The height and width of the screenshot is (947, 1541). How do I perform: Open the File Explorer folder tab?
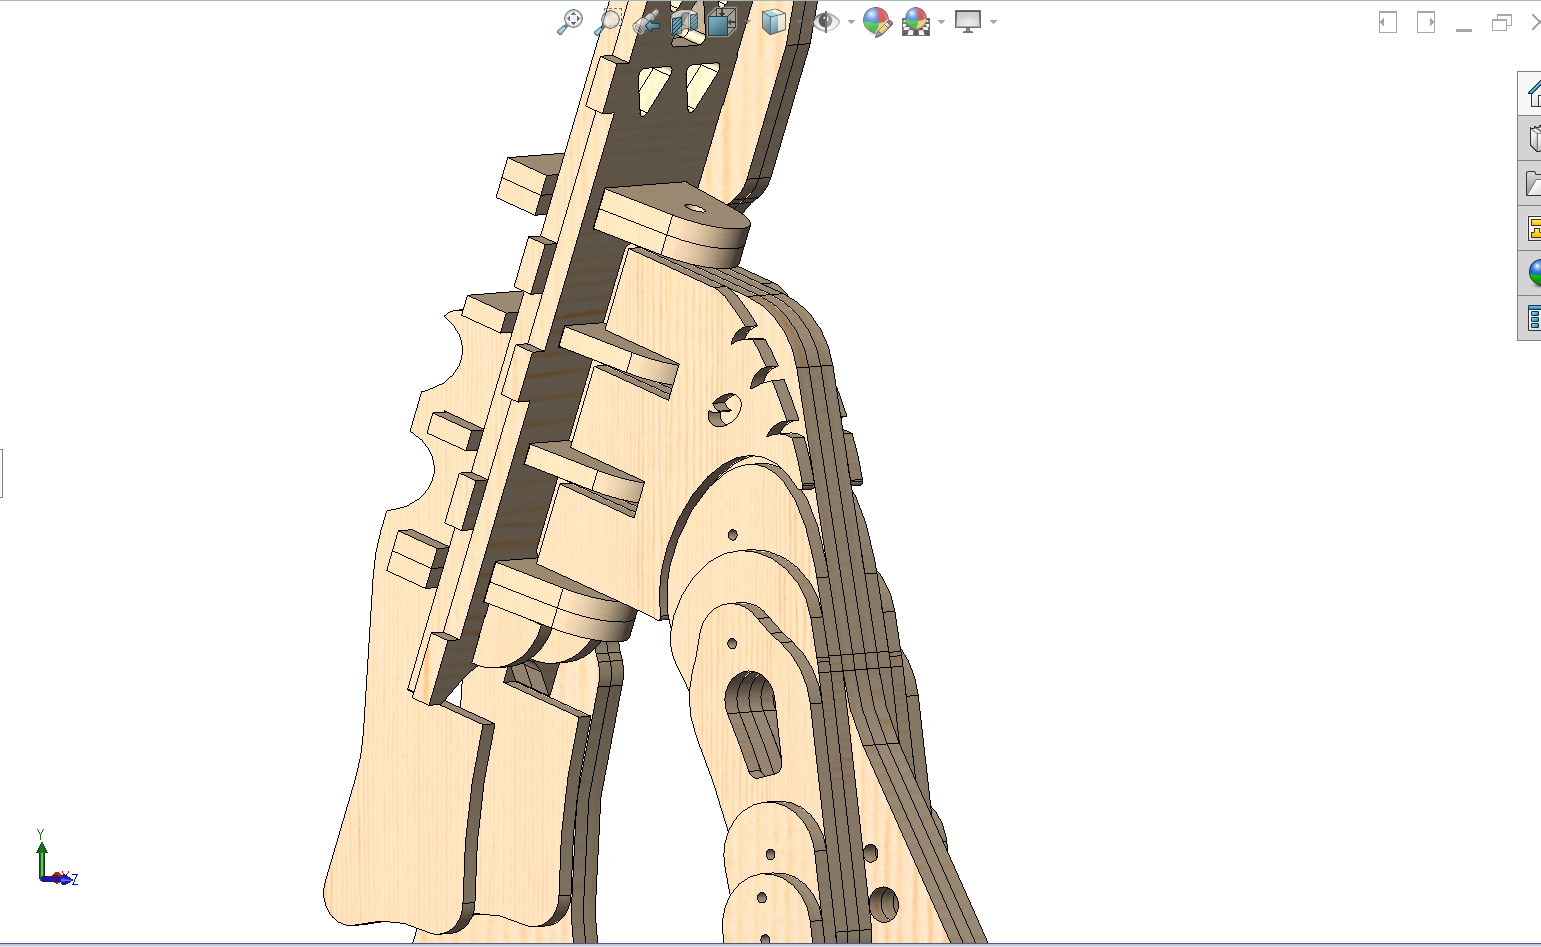1531,183
